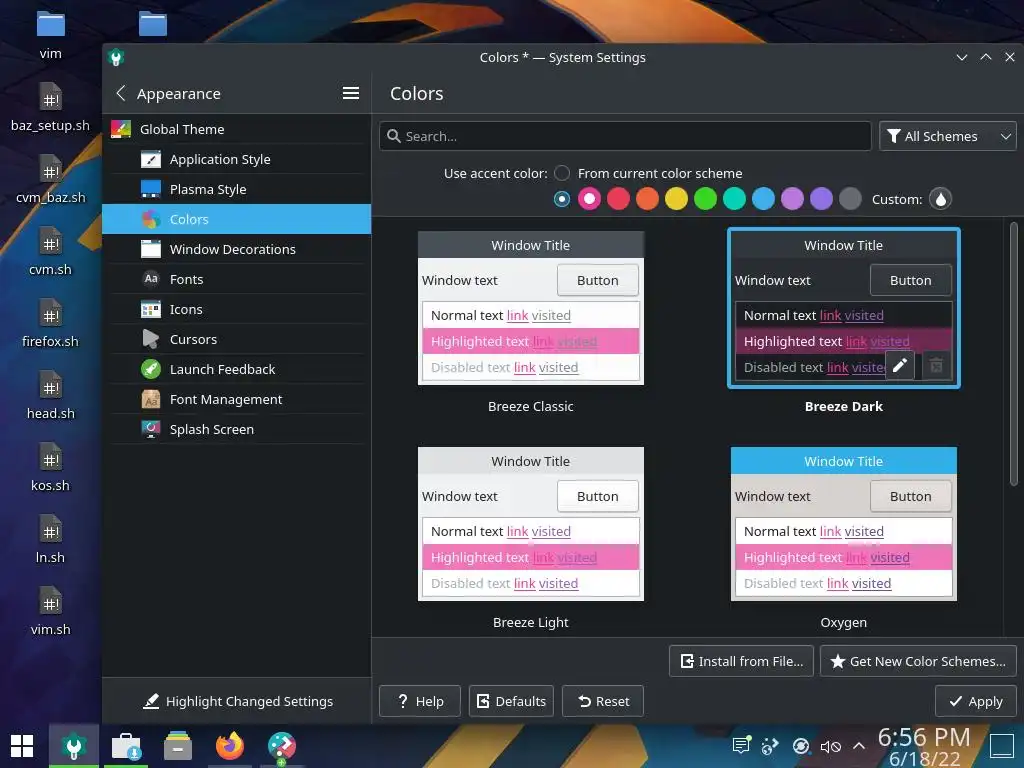1024x768 pixels.
Task: Click the Font Management icon
Action: pos(151,399)
